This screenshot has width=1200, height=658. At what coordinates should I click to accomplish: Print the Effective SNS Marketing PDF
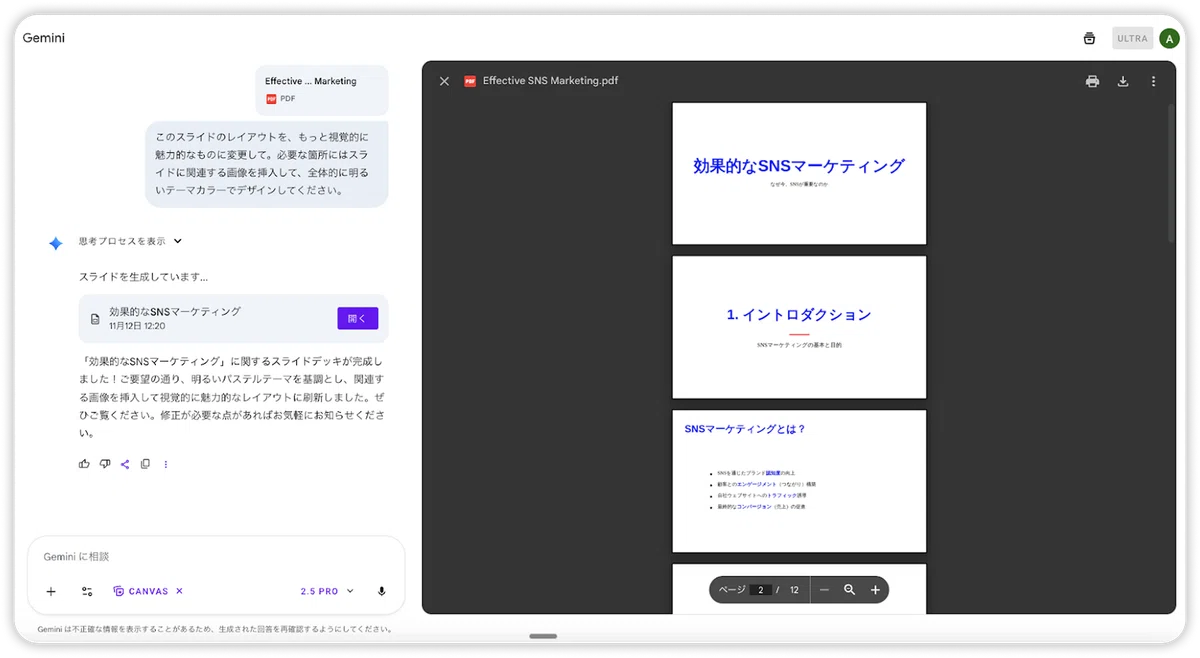pos(1092,81)
